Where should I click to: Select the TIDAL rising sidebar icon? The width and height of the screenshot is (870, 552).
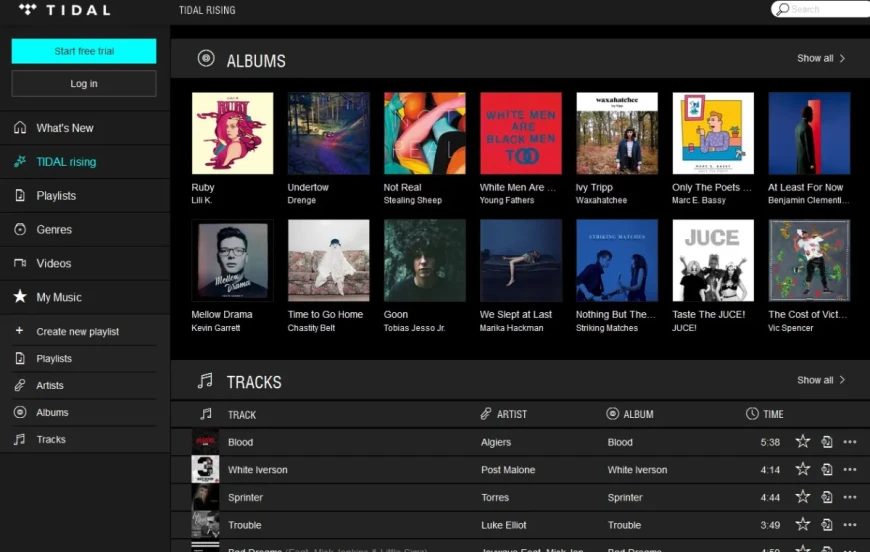point(20,162)
